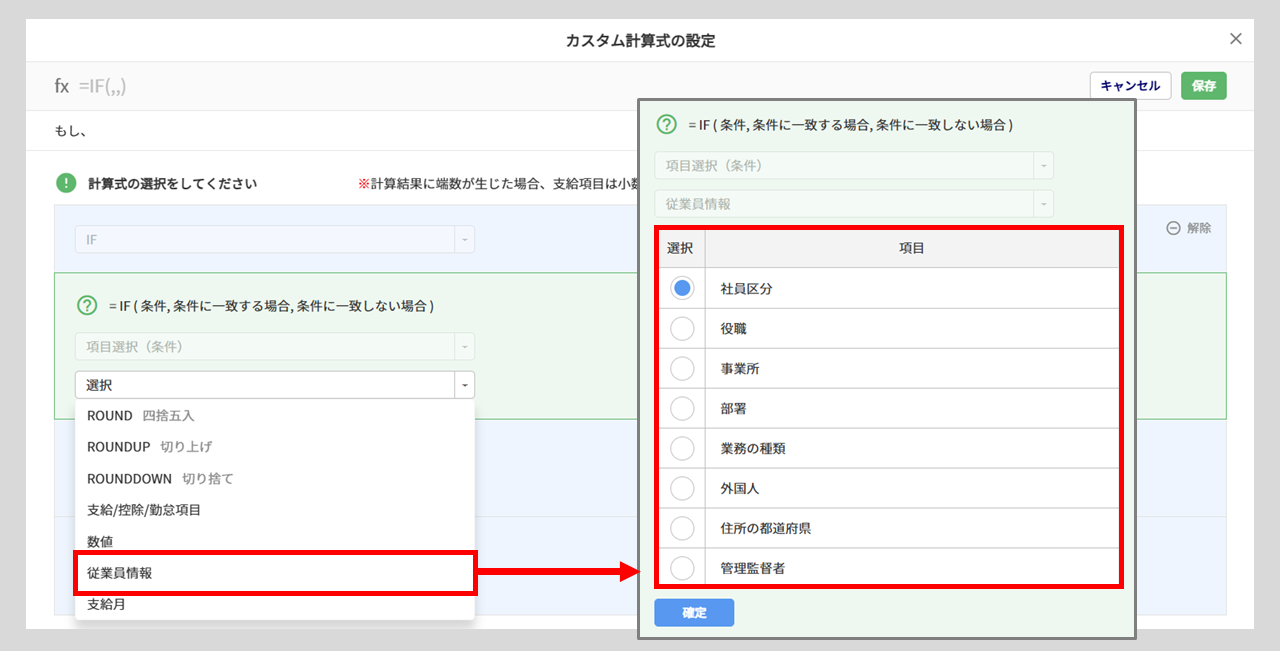Click the 解除 minus-circle icon

(x=1173, y=228)
